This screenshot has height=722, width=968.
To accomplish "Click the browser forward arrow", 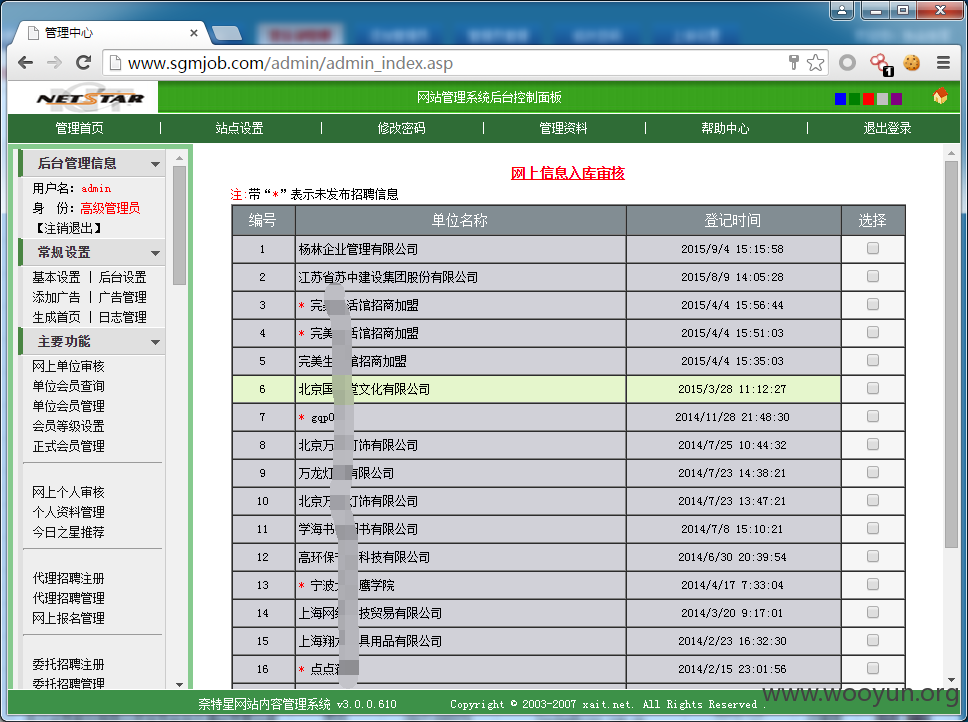I will click(54, 62).
